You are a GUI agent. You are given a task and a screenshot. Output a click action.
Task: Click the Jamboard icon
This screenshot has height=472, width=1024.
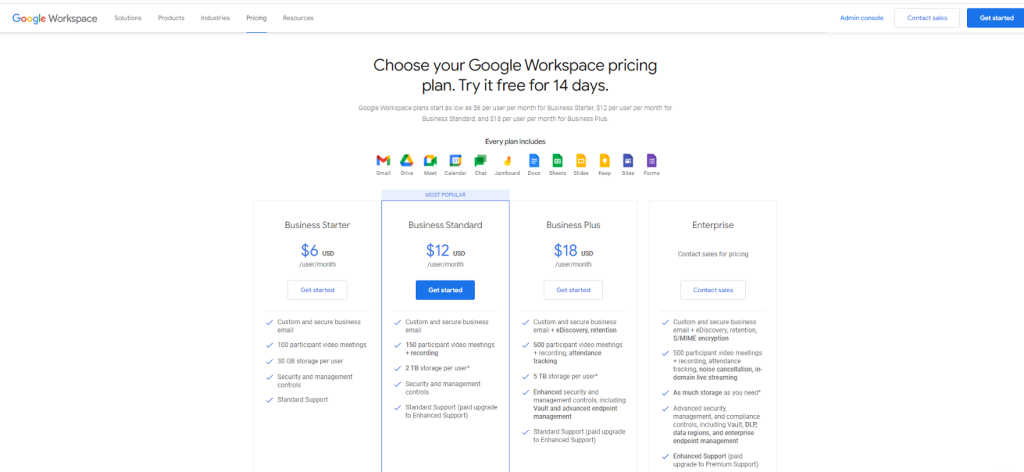click(x=507, y=161)
